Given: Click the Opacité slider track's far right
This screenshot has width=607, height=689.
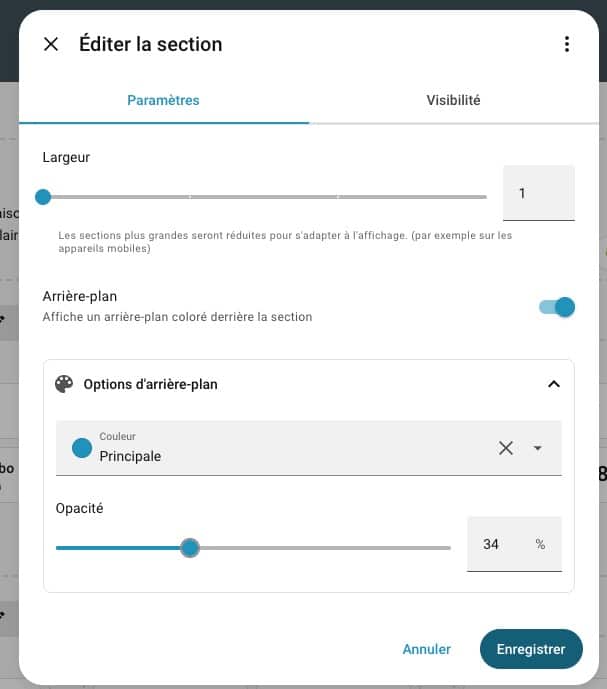Looking at the screenshot, I should click(446, 547).
